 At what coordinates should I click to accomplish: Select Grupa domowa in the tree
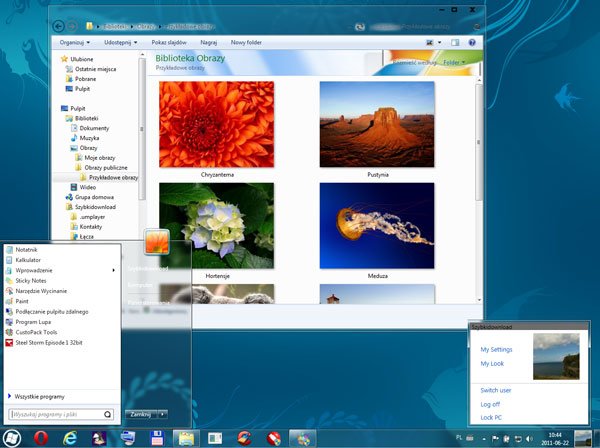[90, 197]
